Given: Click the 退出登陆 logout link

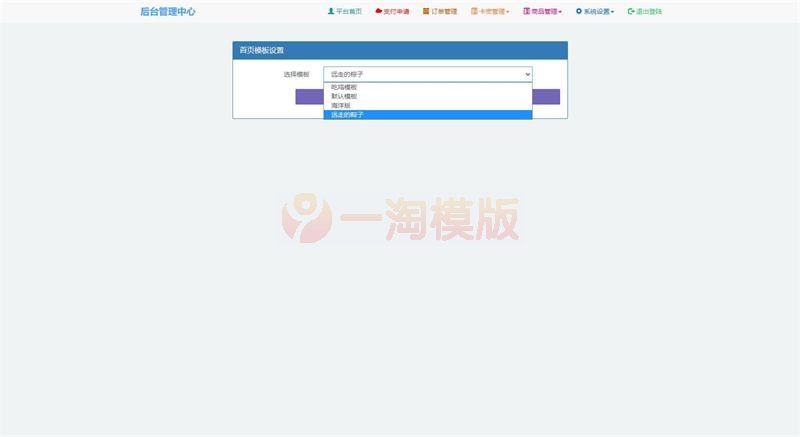Looking at the screenshot, I should pyautogui.click(x=644, y=11).
